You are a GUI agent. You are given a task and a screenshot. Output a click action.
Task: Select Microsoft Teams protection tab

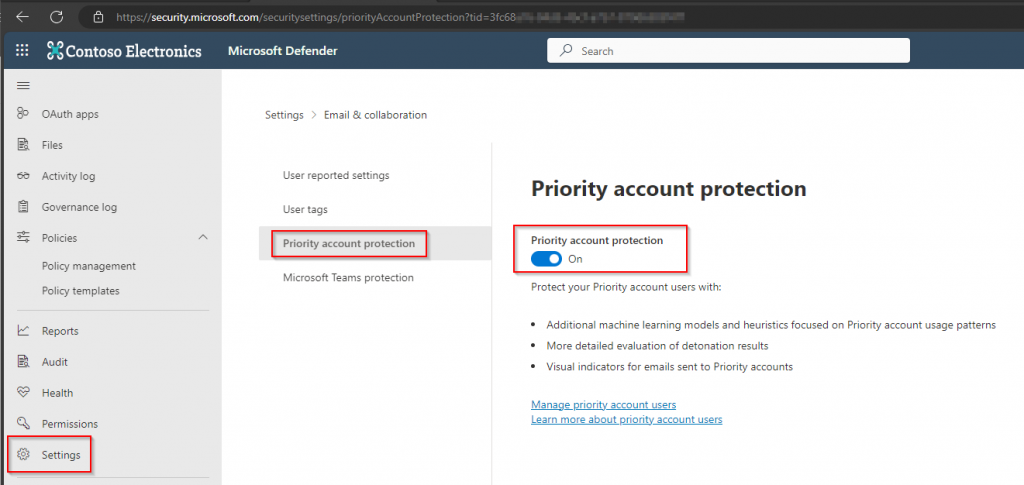point(347,277)
